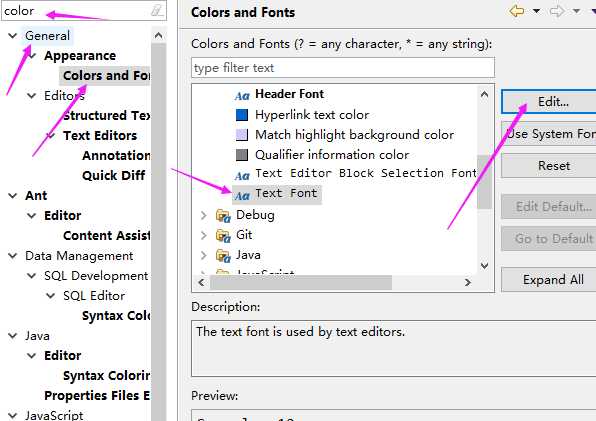
Task: Collapse the SQL Editor node
Action: click(x=51, y=296)
